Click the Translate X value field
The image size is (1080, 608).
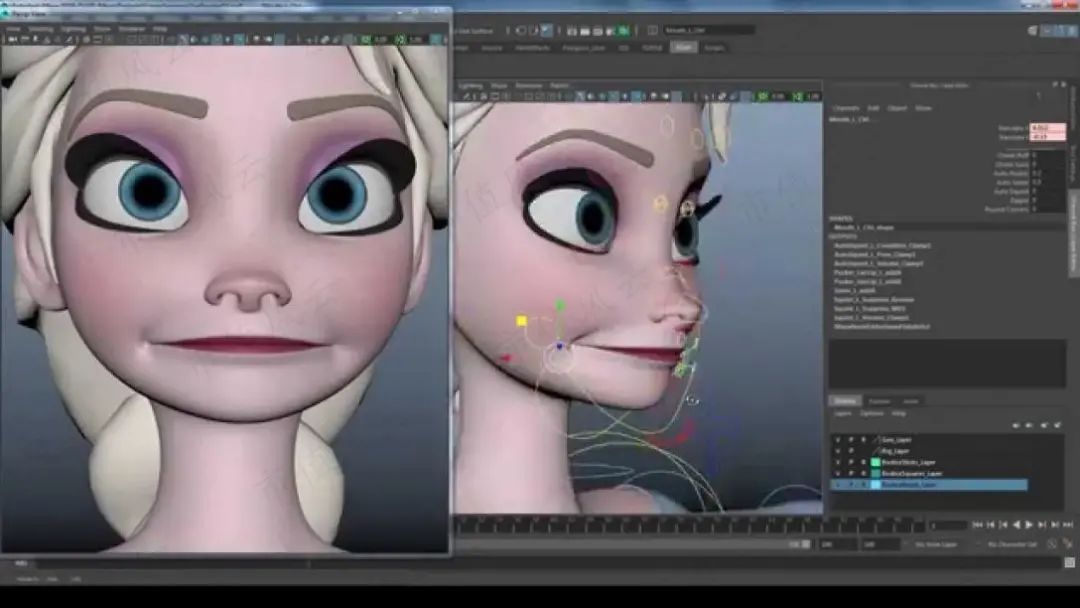[1047, 128]
